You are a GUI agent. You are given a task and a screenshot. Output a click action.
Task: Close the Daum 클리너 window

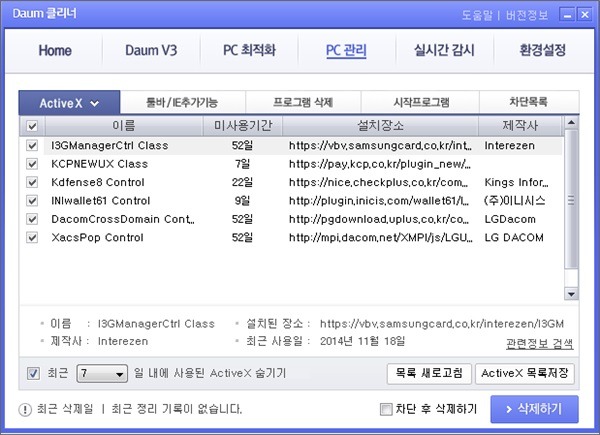click(x=585, y=15)
